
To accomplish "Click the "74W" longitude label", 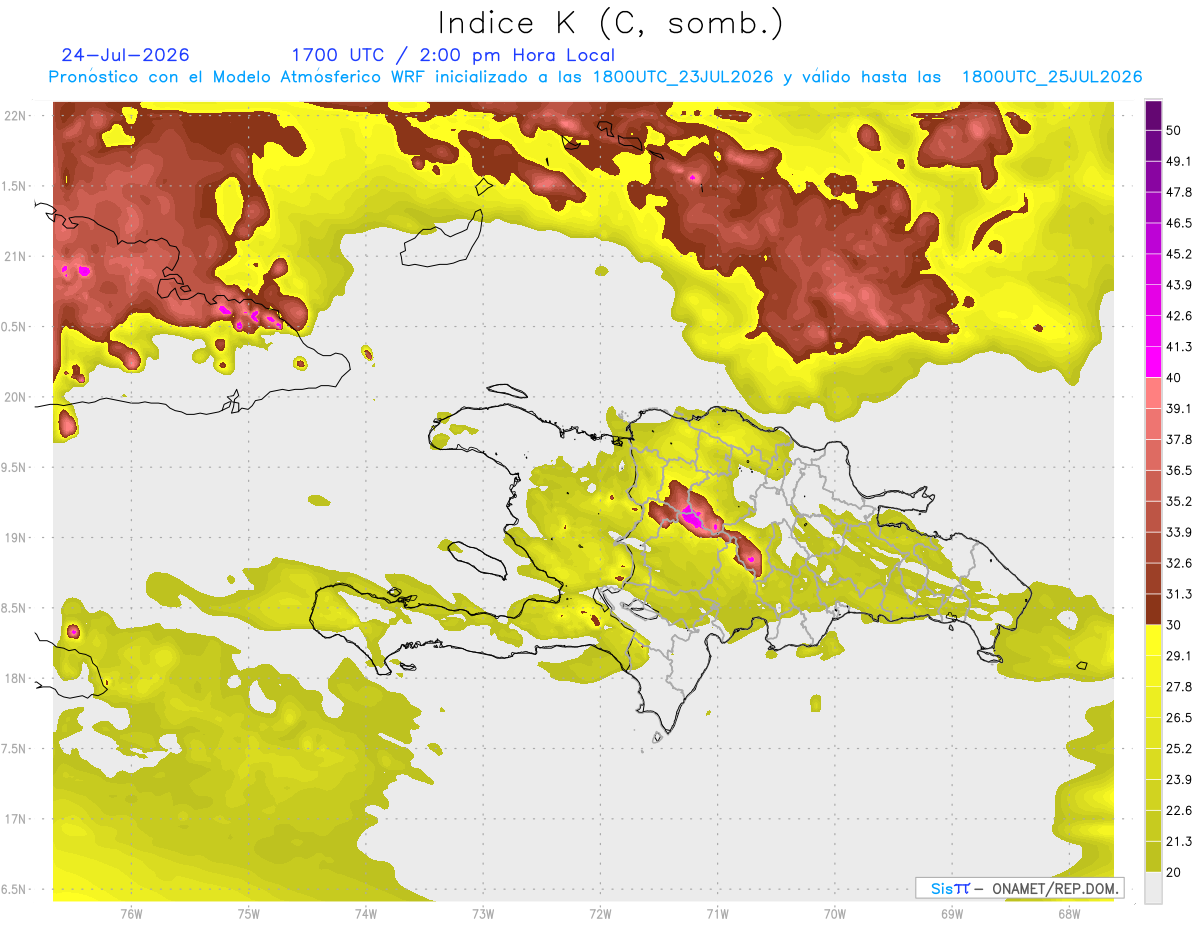I will 366,913.
